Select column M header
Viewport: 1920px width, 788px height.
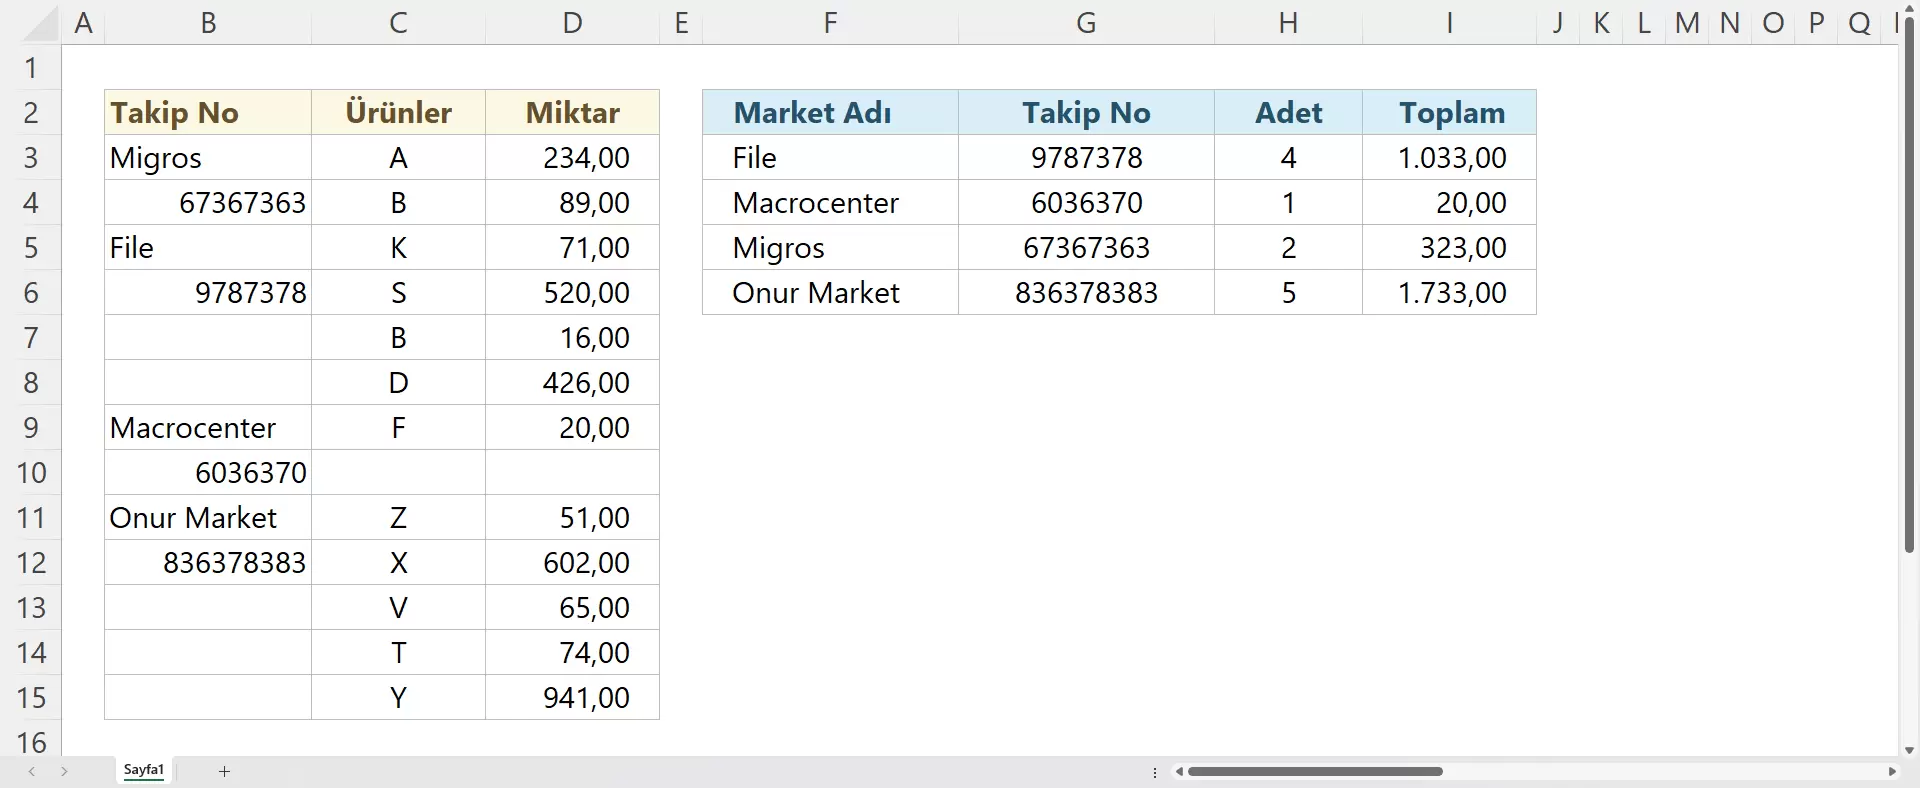point(1687,23)
